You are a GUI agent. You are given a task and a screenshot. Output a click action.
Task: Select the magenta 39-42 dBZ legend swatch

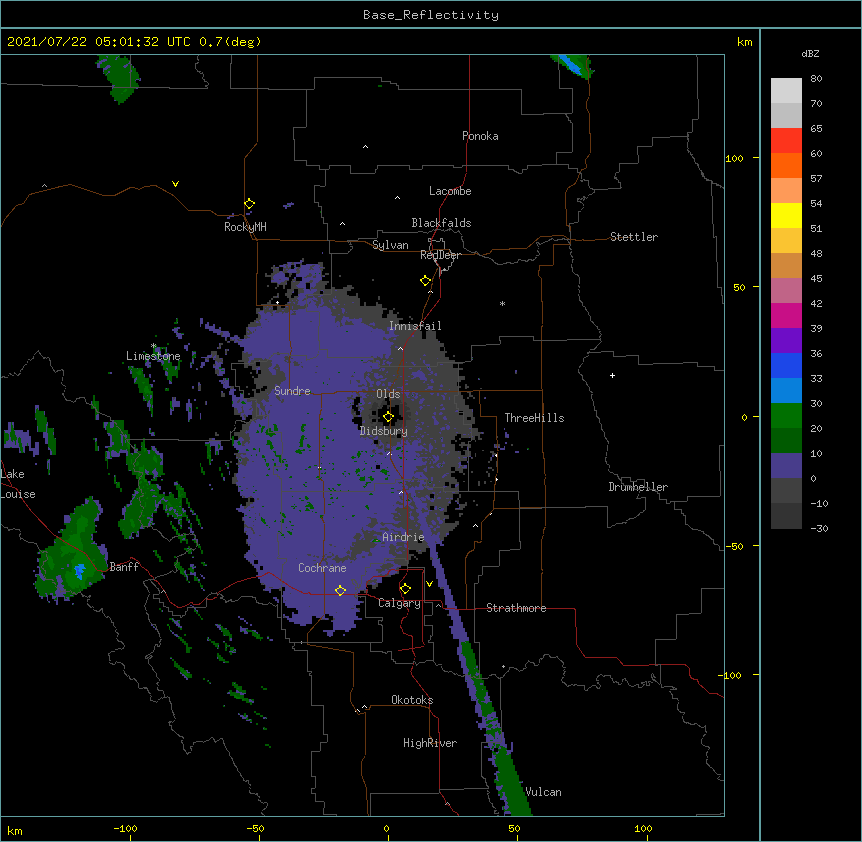click(x=786, y=315)
